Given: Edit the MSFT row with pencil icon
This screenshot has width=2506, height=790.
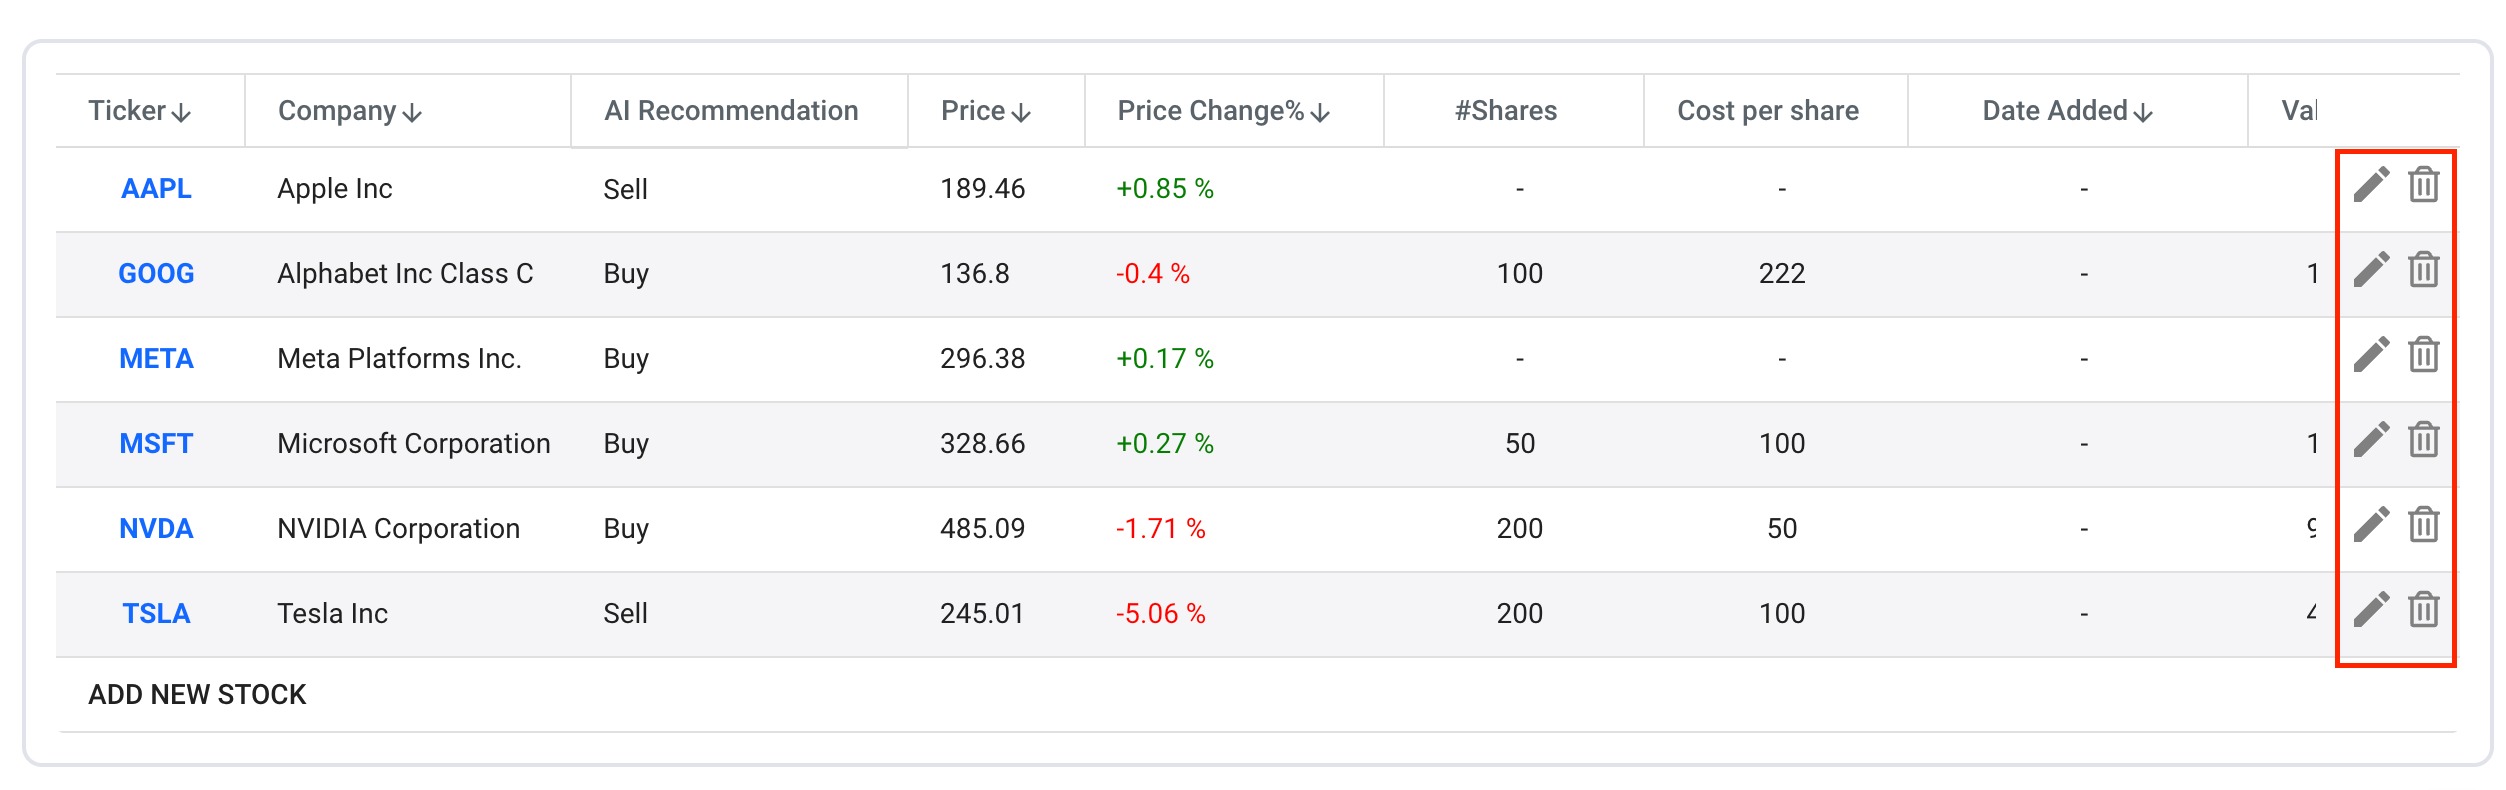Looking at the screenshot, I should point(2371,440).
